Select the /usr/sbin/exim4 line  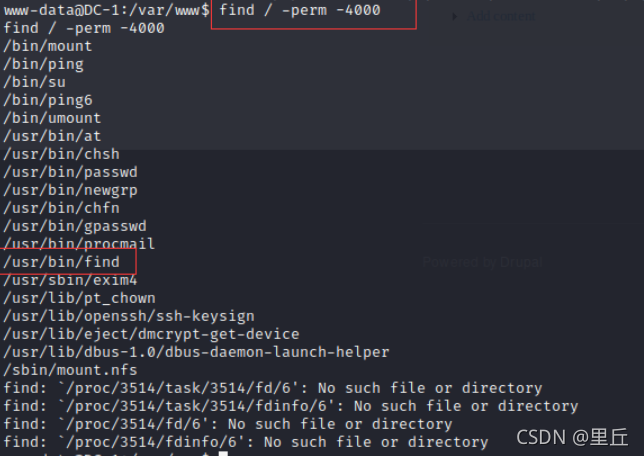point(70,280)
